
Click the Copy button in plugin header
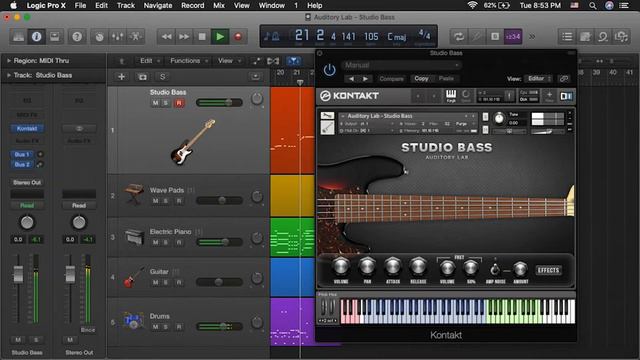pos(421,79)
